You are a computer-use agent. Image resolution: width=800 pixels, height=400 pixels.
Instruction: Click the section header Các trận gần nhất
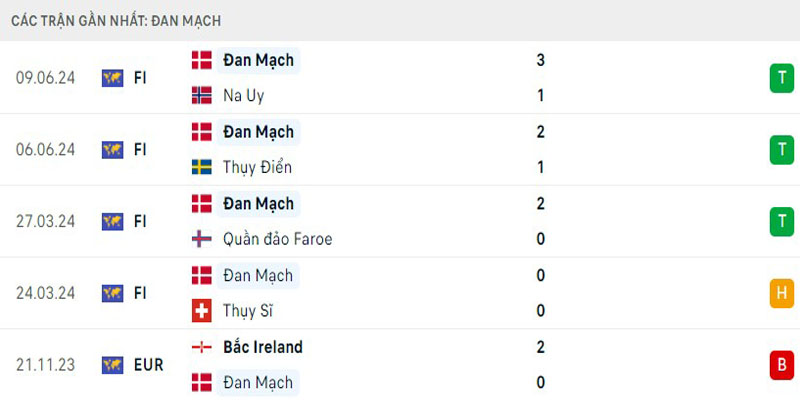pyautogui.click(x=117, y=20)
